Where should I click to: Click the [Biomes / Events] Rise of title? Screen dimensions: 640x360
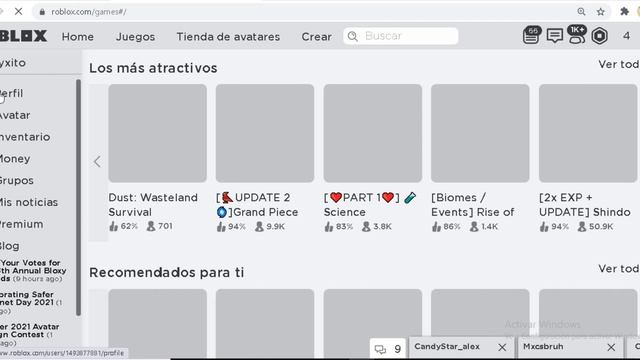coord(473,204)
